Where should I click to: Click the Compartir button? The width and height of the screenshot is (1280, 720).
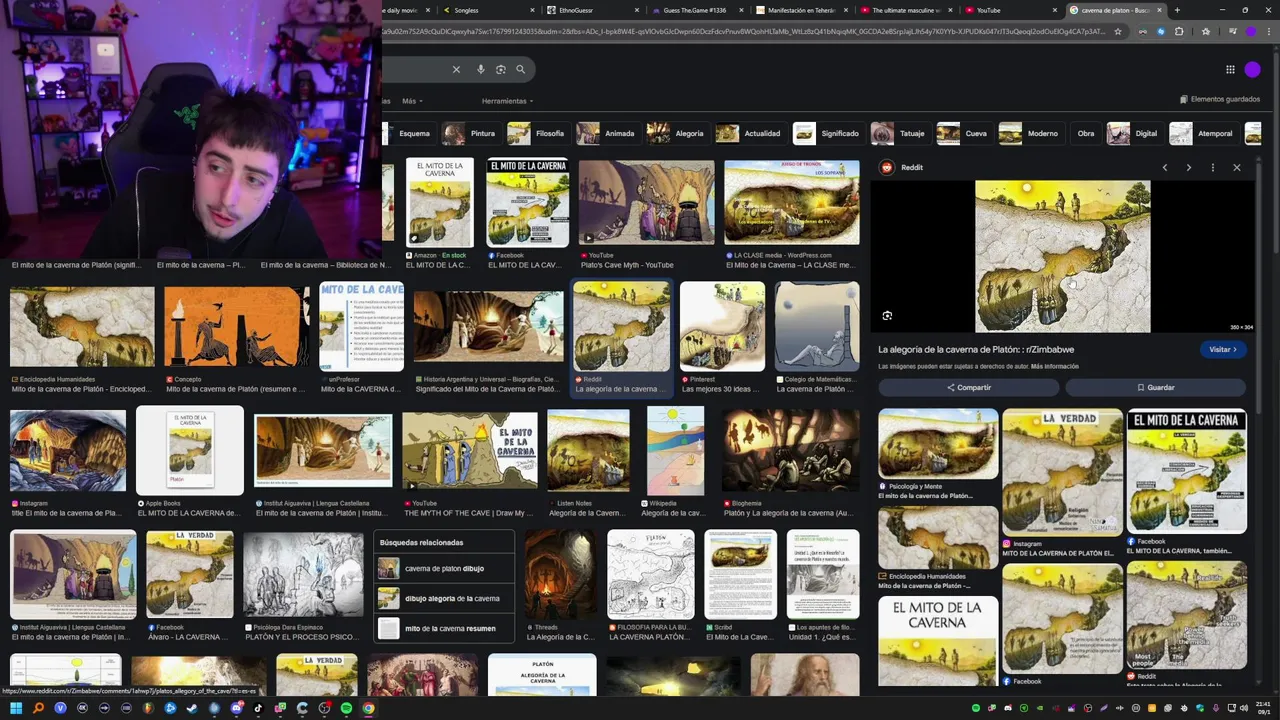click(968, 387)
